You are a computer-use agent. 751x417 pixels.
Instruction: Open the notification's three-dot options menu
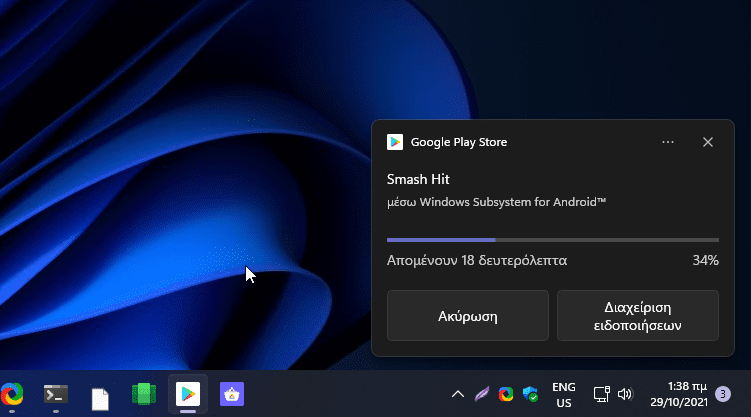click(668, 142)
